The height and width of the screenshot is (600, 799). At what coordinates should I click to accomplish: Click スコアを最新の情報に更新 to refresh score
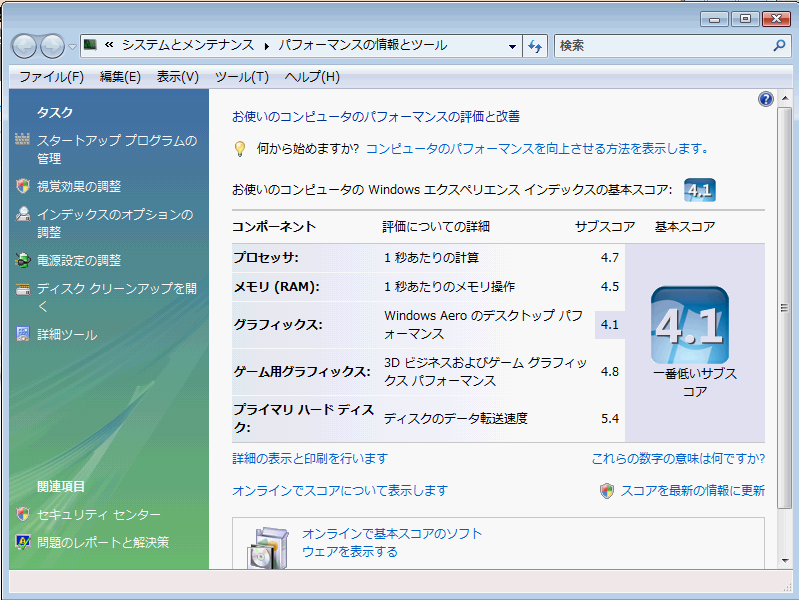pyautogui.click(x=692, y=490)
